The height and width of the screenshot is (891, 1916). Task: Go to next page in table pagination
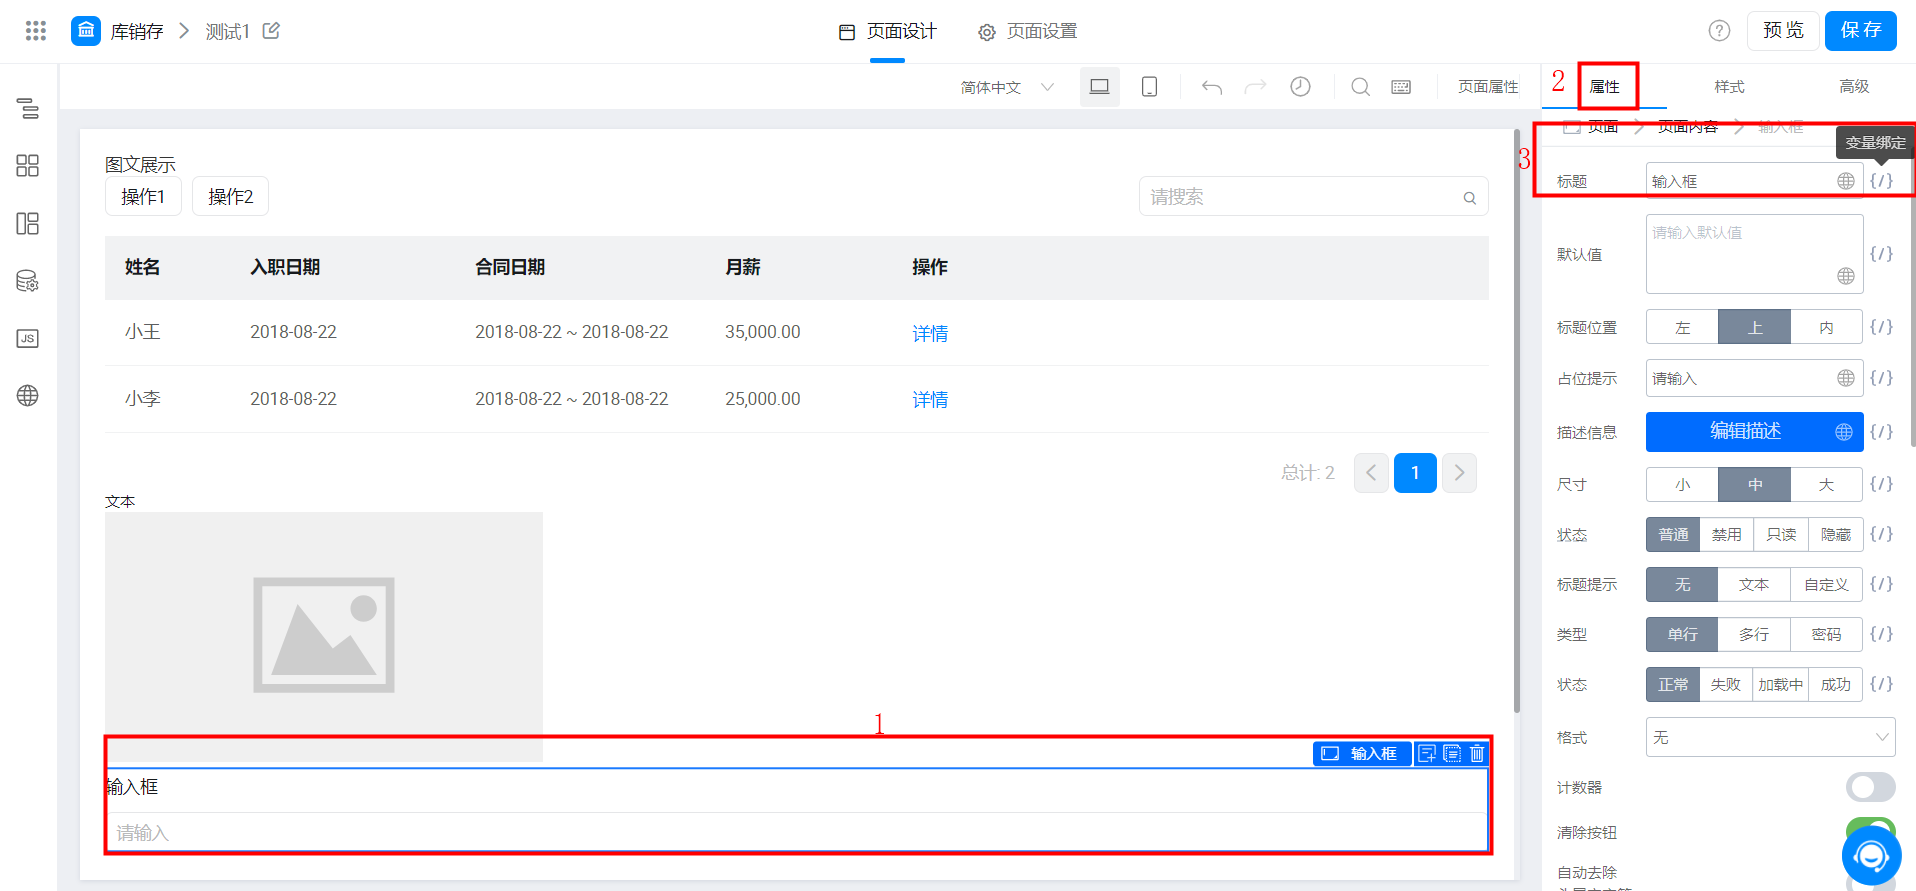(x=1459, y=473)
